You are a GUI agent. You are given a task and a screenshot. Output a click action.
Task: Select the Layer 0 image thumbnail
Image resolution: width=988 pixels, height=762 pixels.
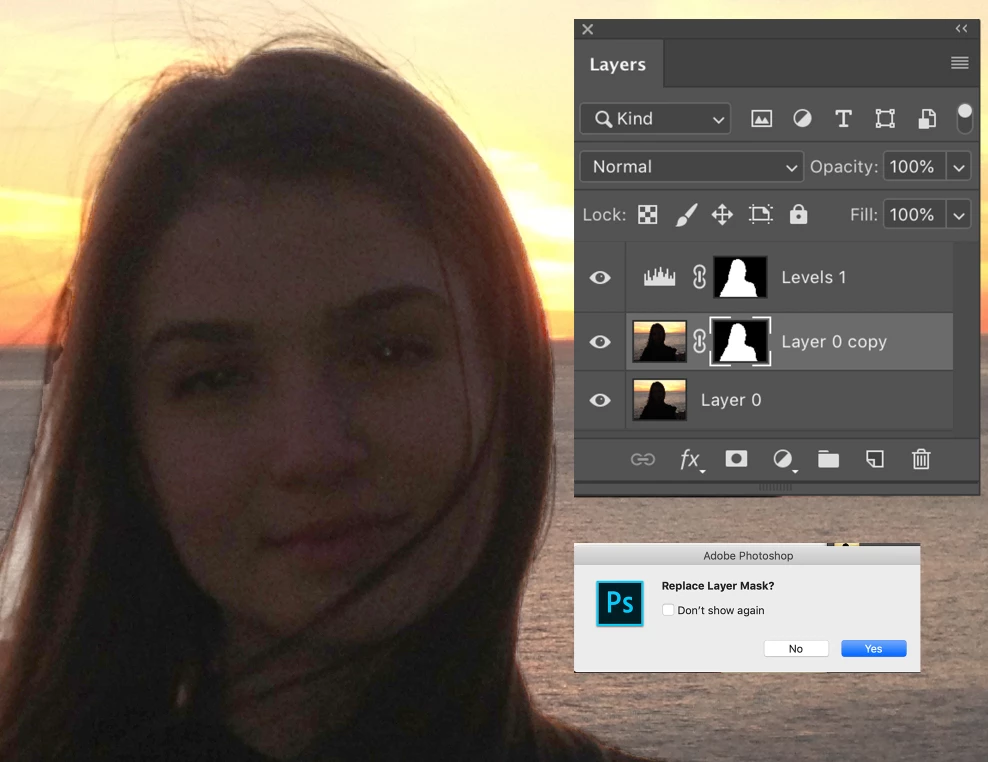(659, 400)
